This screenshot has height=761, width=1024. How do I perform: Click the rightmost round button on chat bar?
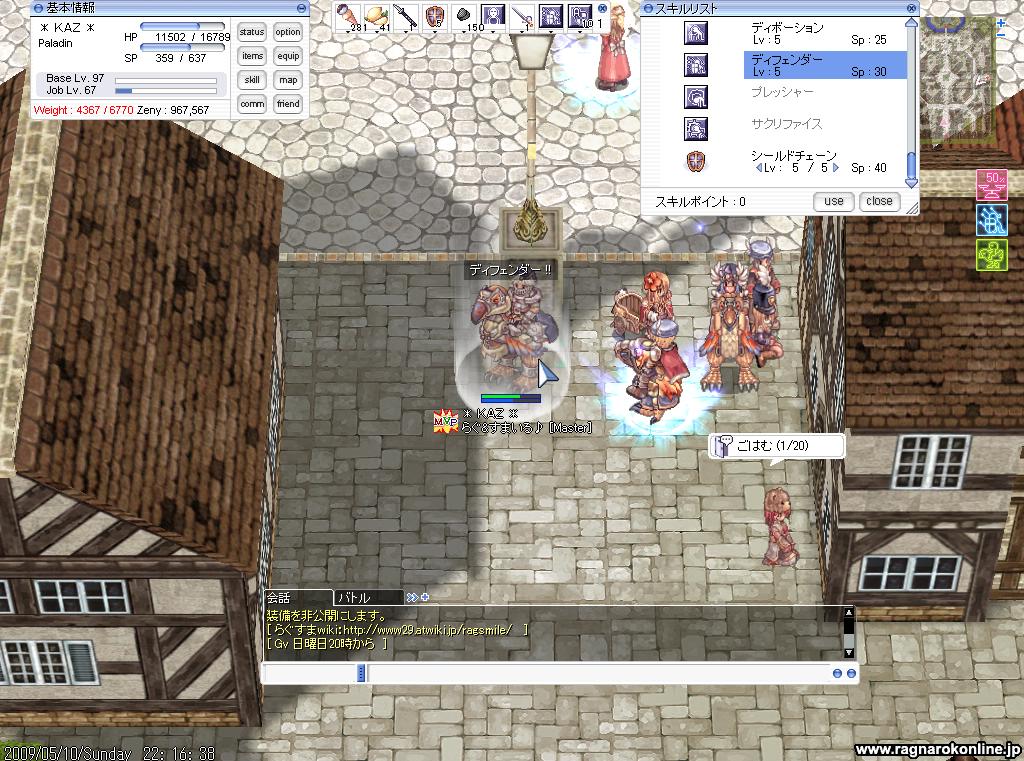852,673
